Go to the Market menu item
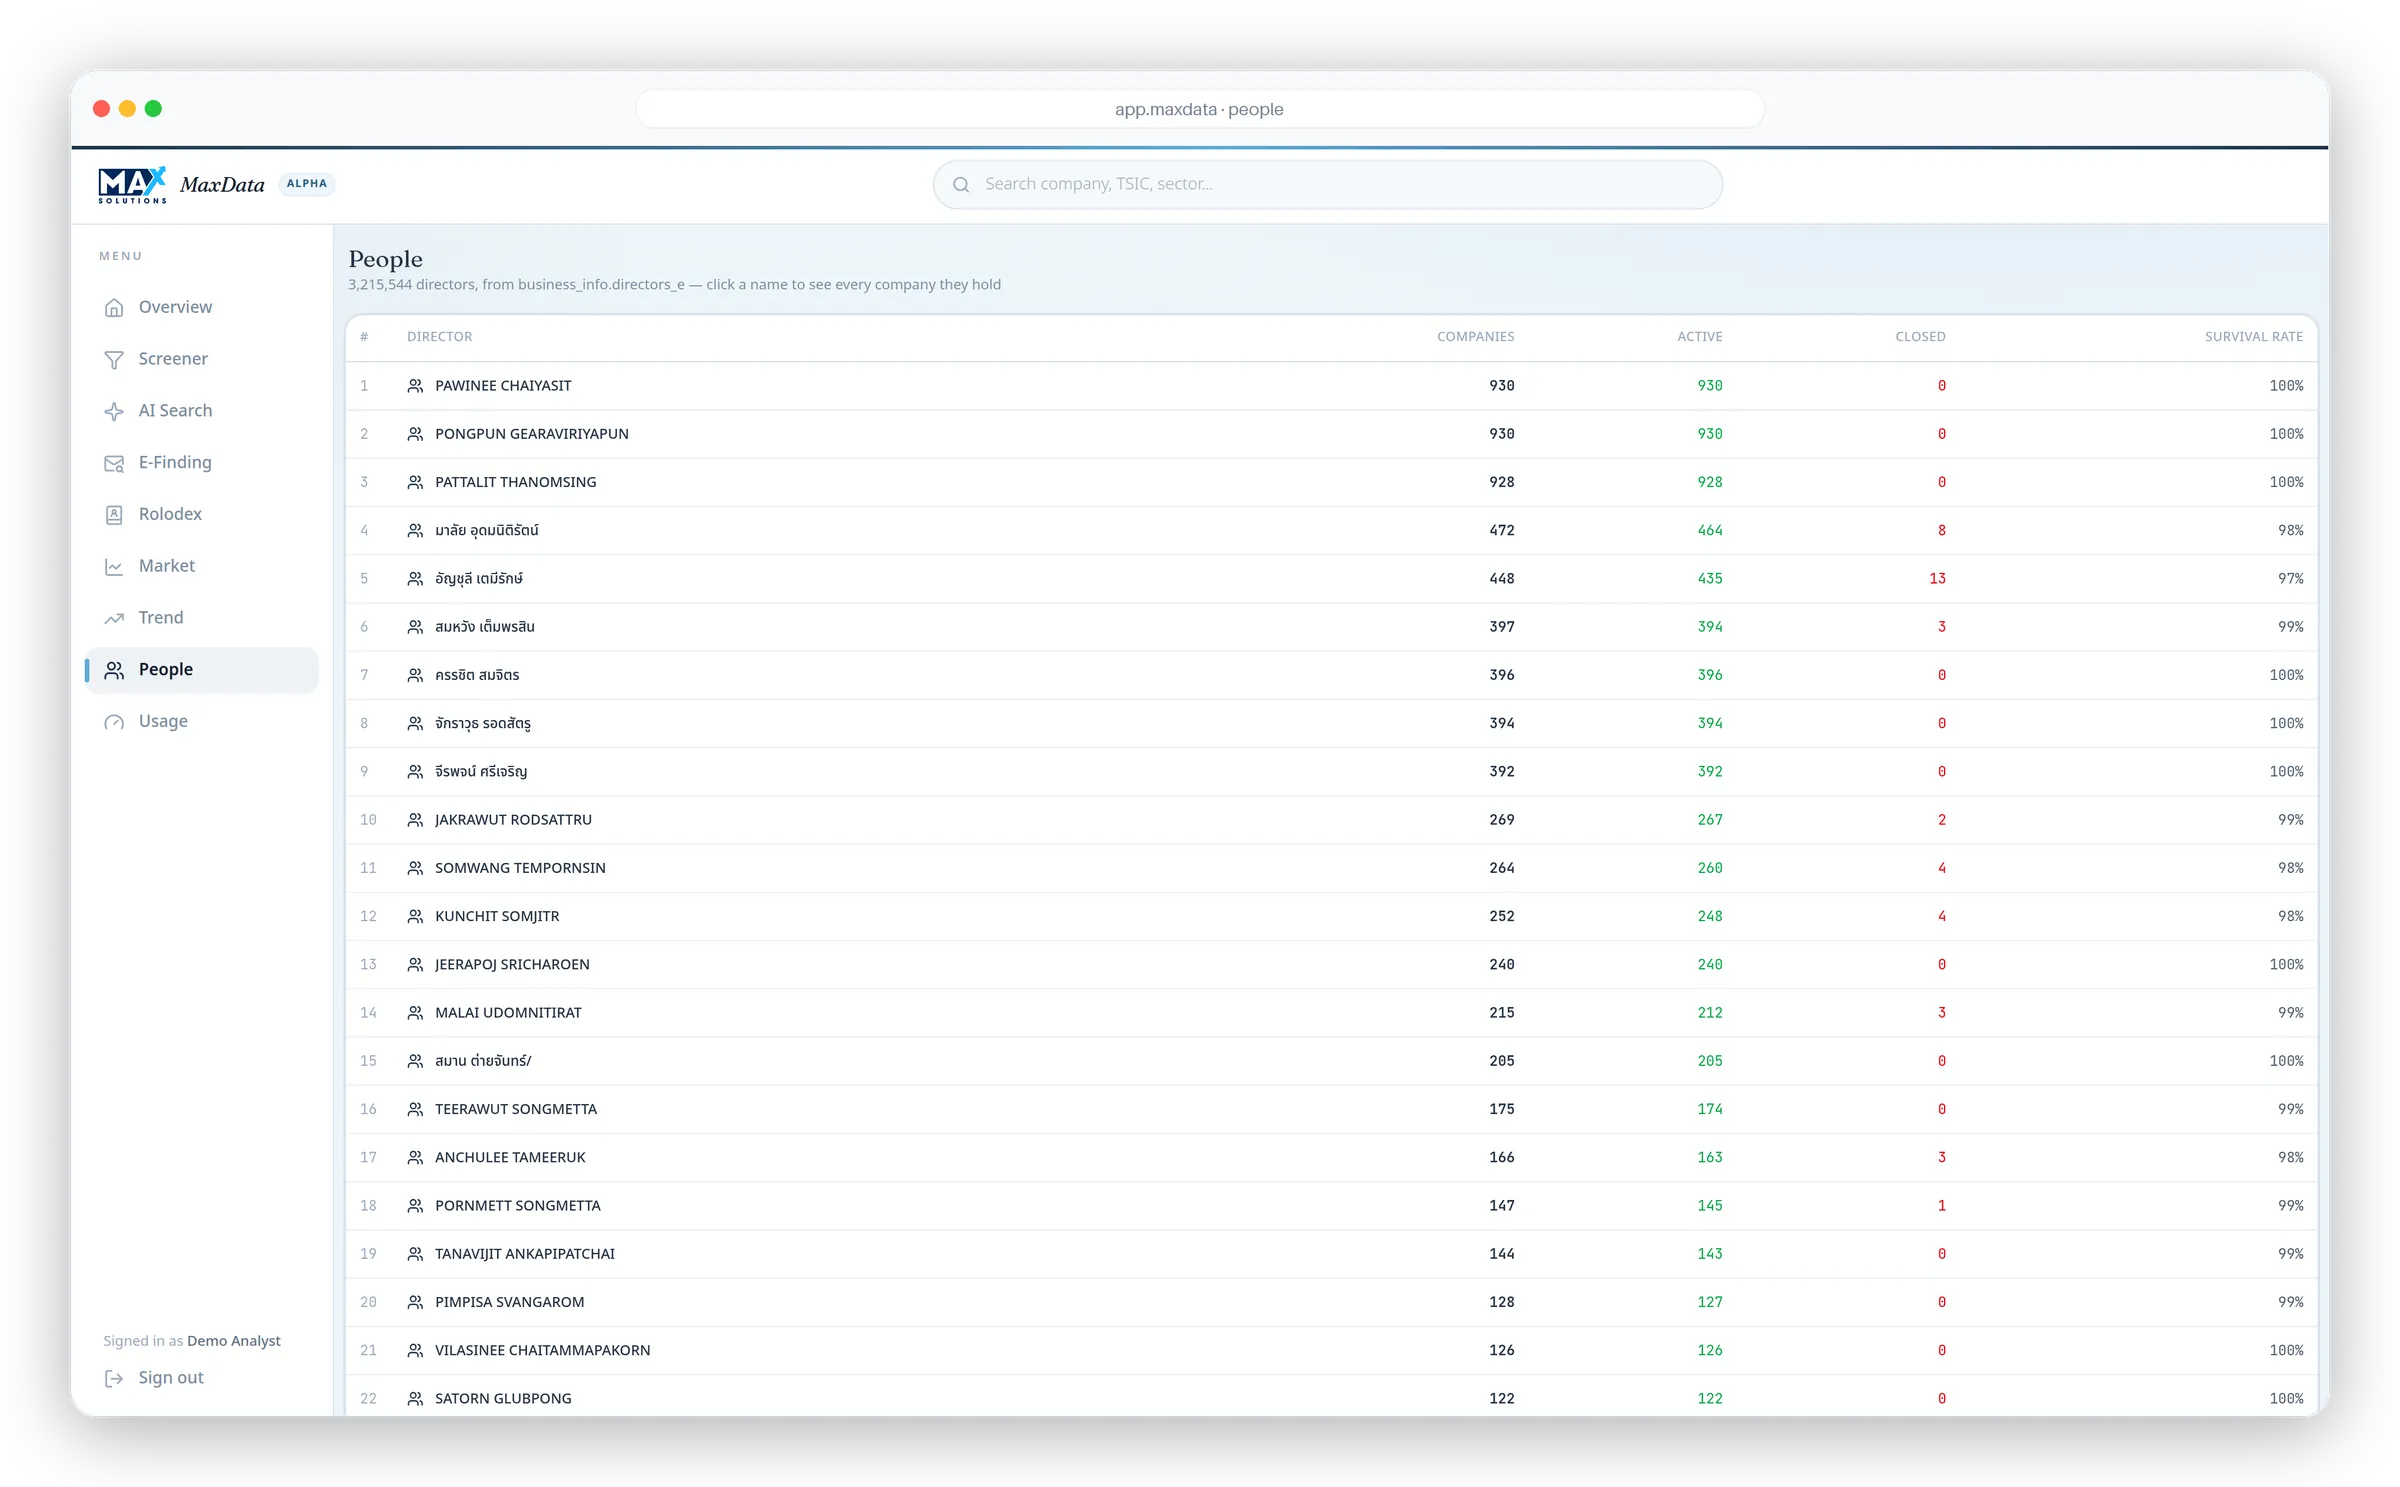The image size is (2400, 1487). [x=202, y=566]
